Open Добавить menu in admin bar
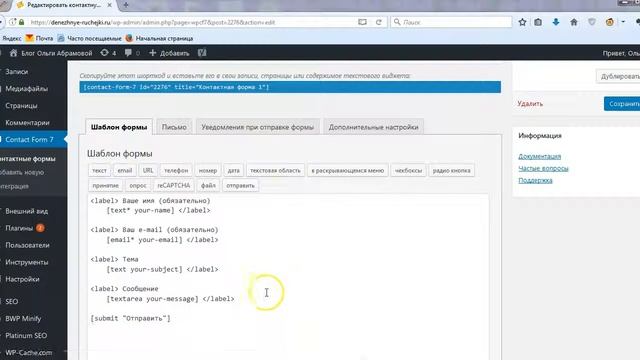 (169, 53)
